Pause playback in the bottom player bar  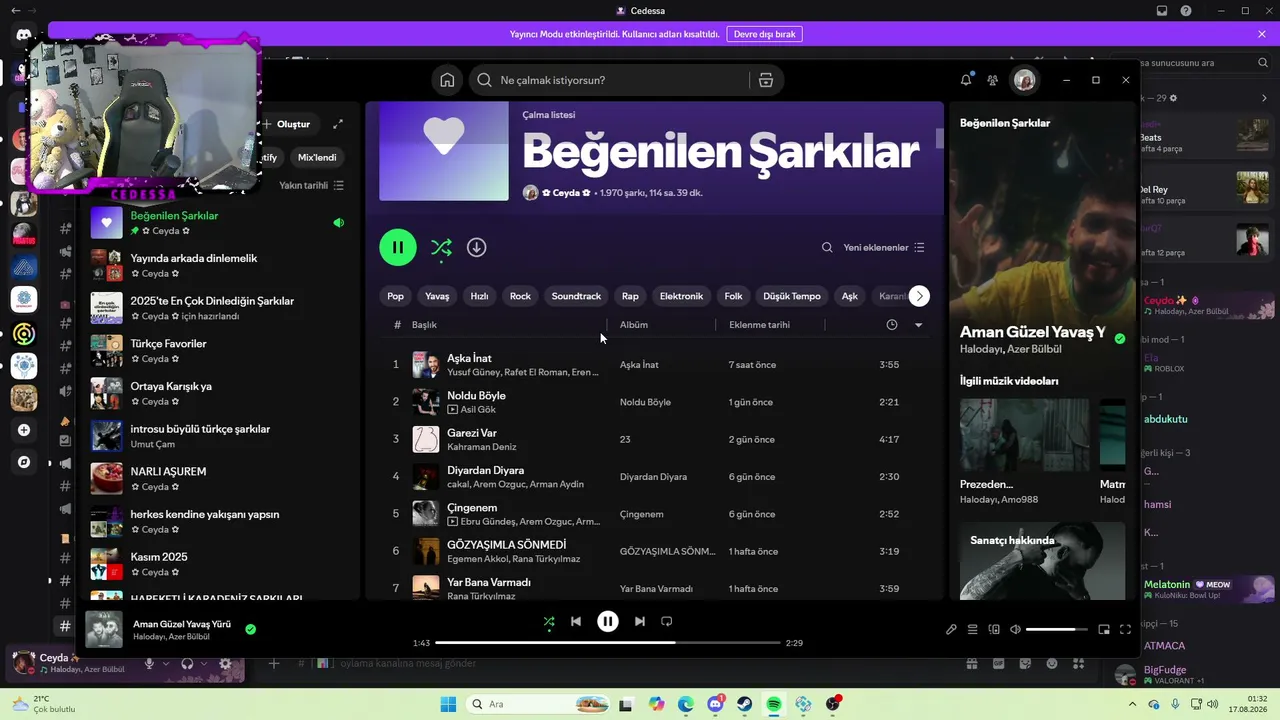(x=608, y=621)
